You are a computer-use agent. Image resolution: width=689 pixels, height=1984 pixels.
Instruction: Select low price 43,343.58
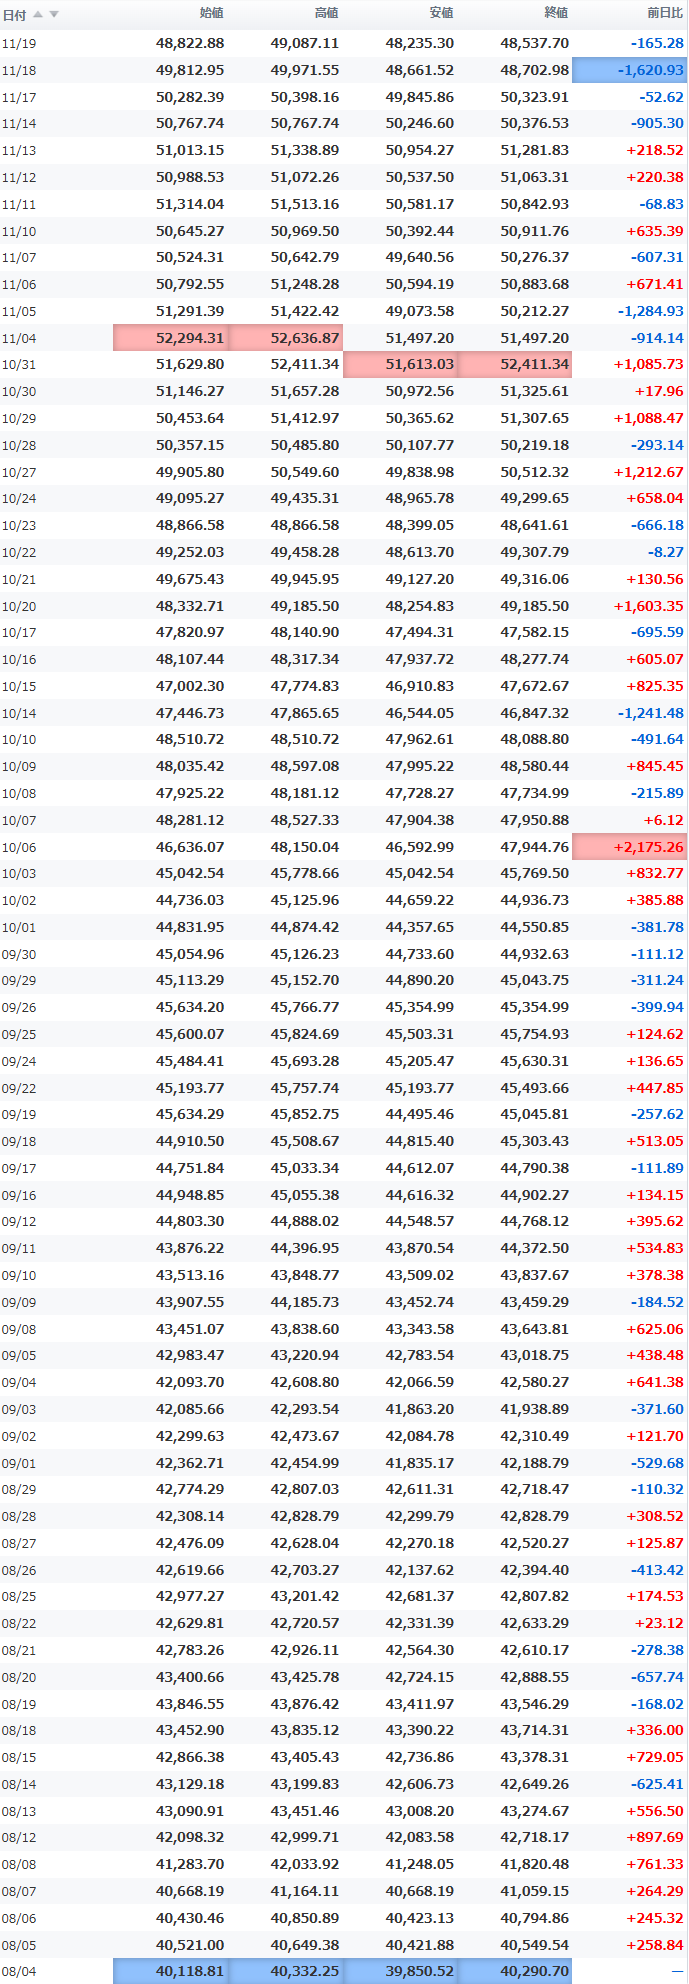point(420,1329)
